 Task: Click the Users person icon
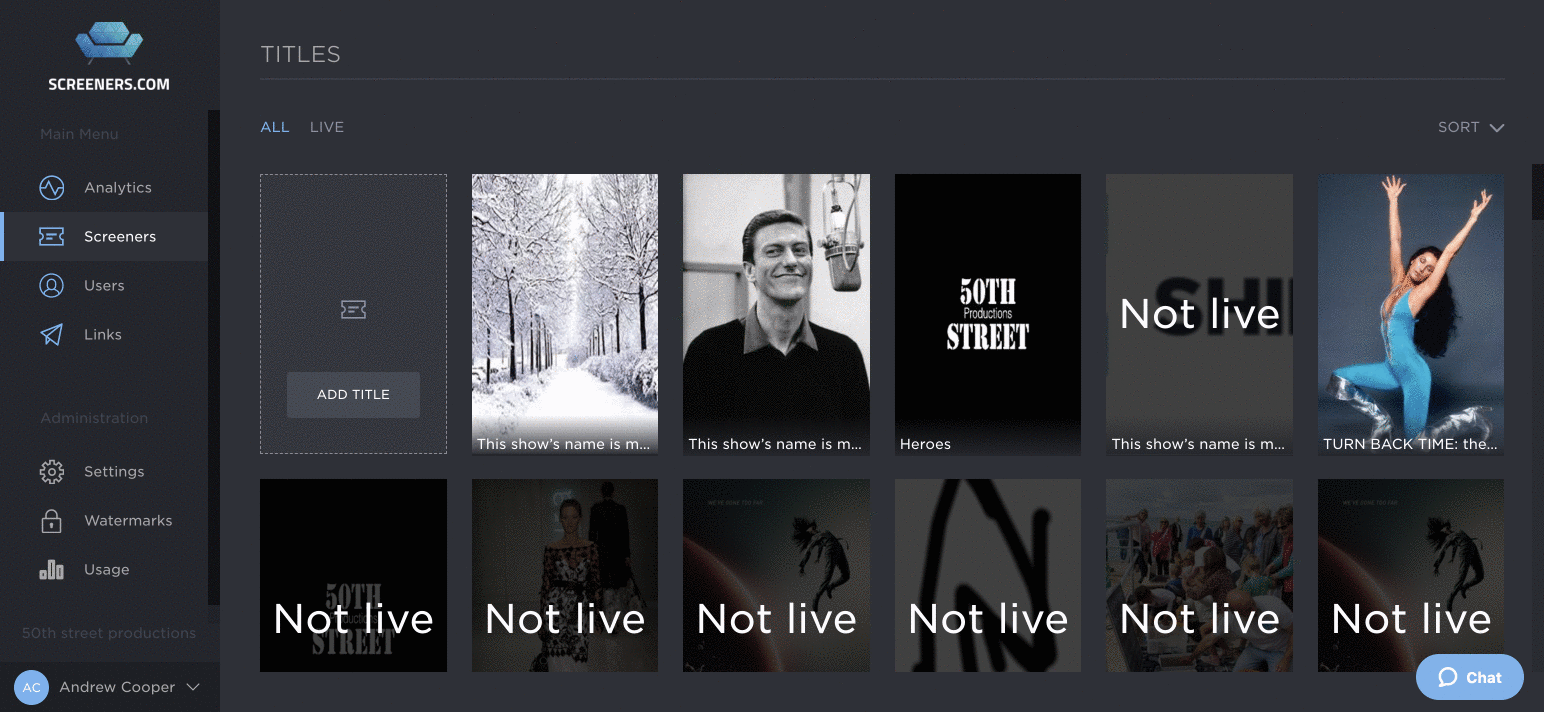[x=51, y=286]
